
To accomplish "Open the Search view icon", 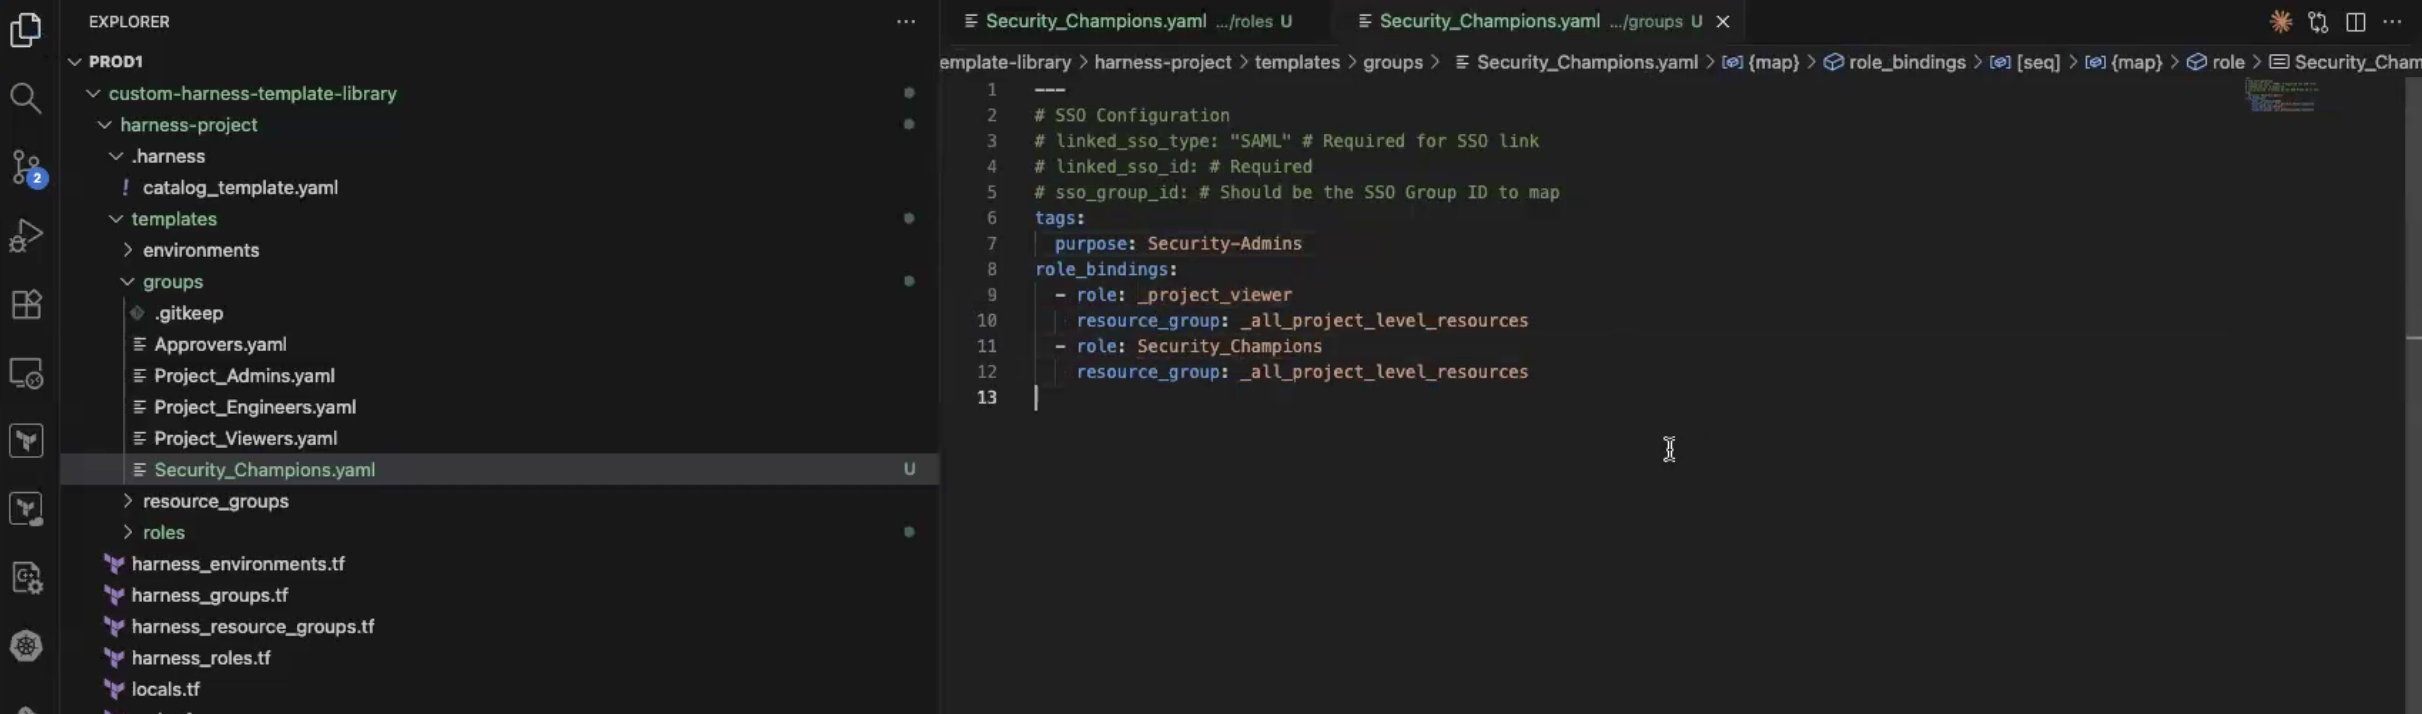I will 26,98.
